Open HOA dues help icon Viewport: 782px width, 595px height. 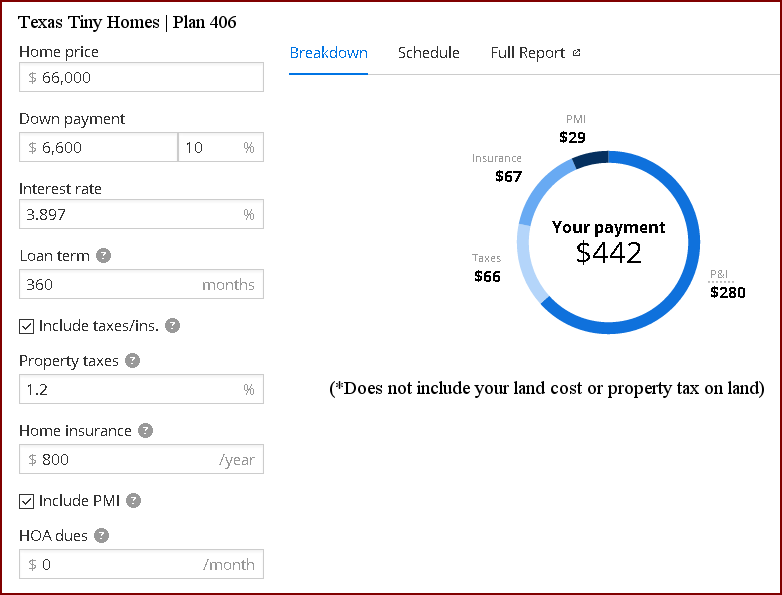pyautogui.click(x=102, y=536)
